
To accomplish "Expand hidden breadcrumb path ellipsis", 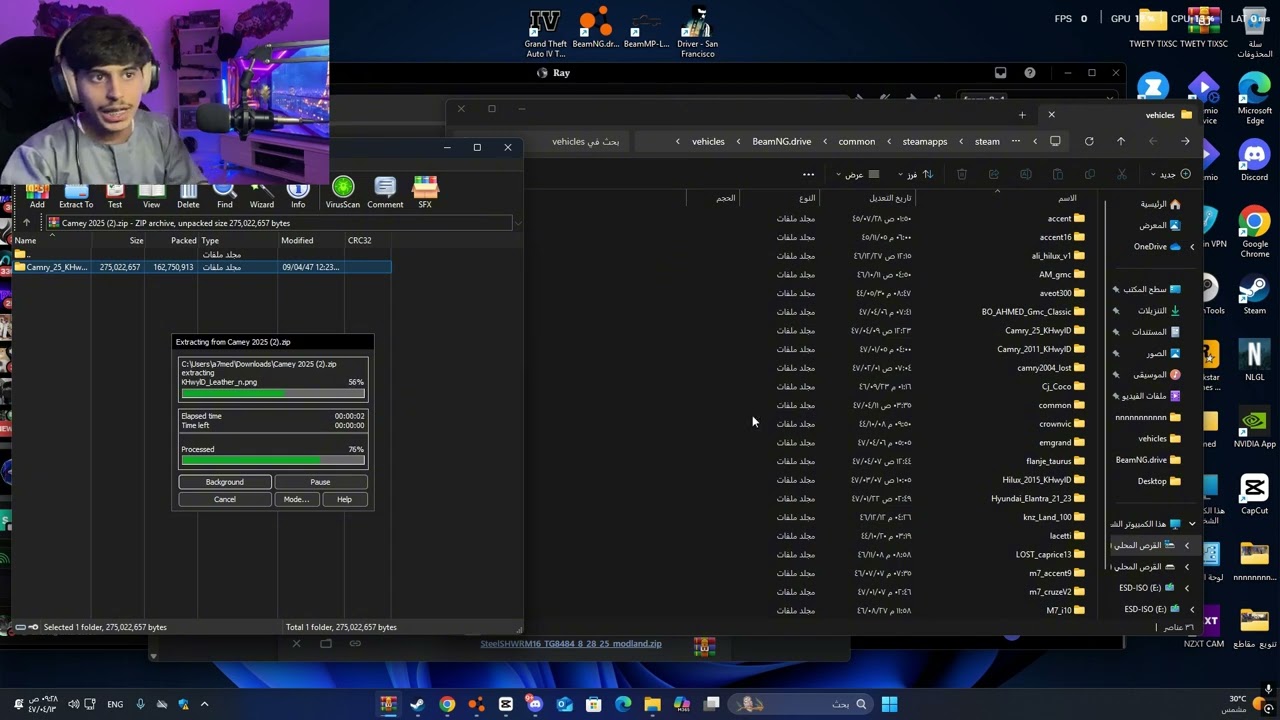I will click(x=1016, y=141).
